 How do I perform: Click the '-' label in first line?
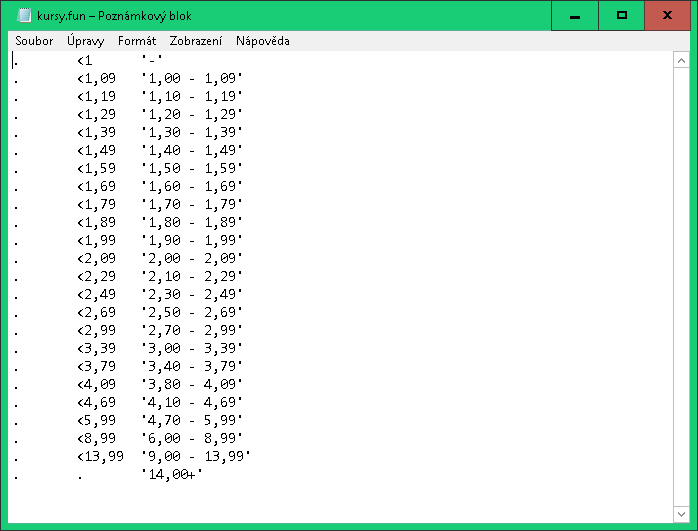tap(152, 61)
